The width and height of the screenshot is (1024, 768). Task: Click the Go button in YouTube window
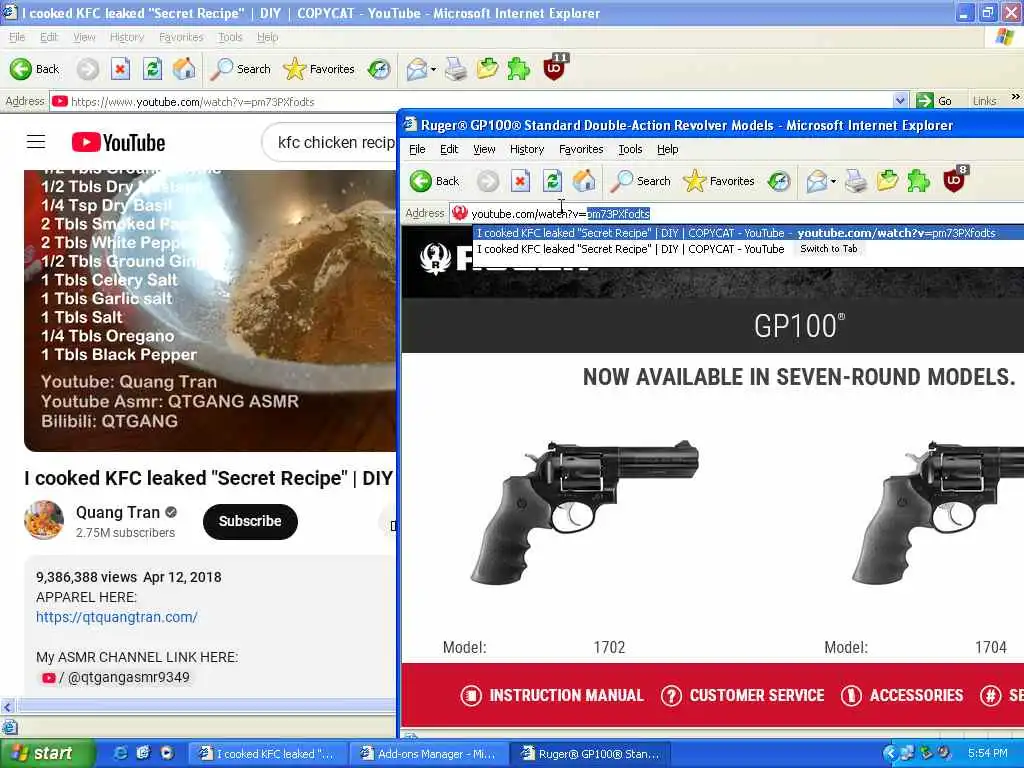tap(934, 101)
